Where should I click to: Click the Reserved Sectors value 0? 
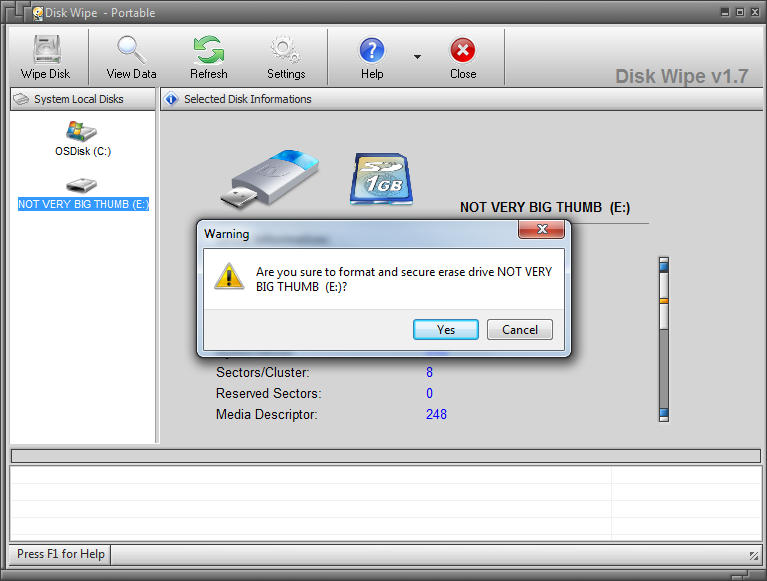pyautogui.click(x=429, y=393)
